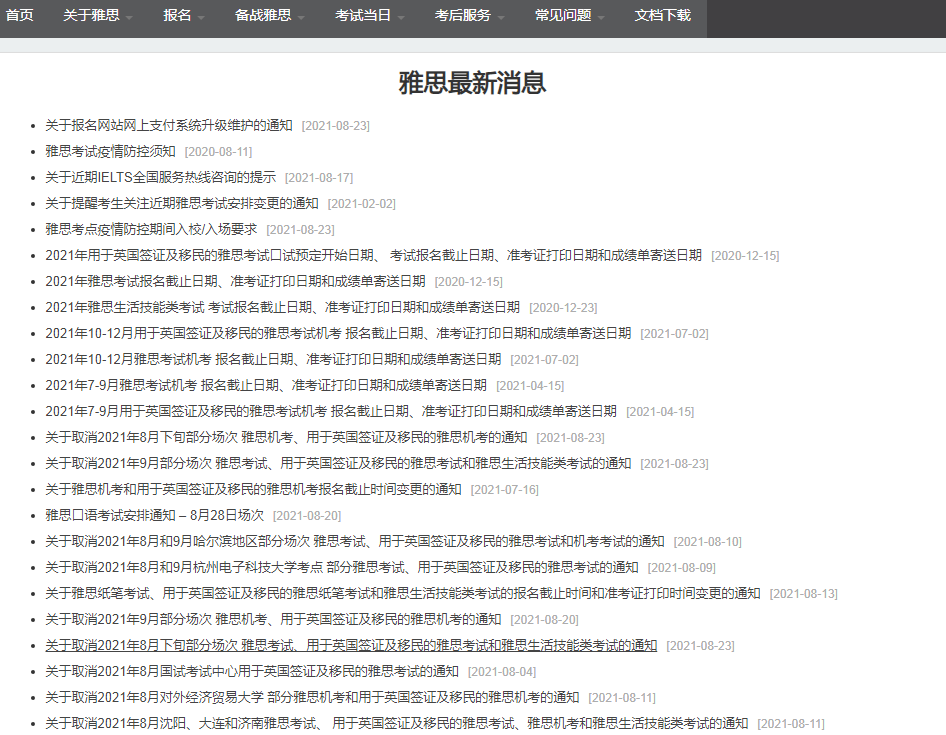946x735 pixels.
Task: Open 杭州电子科技大学考点 cancellation notice
Action: (x=341, y=567)
